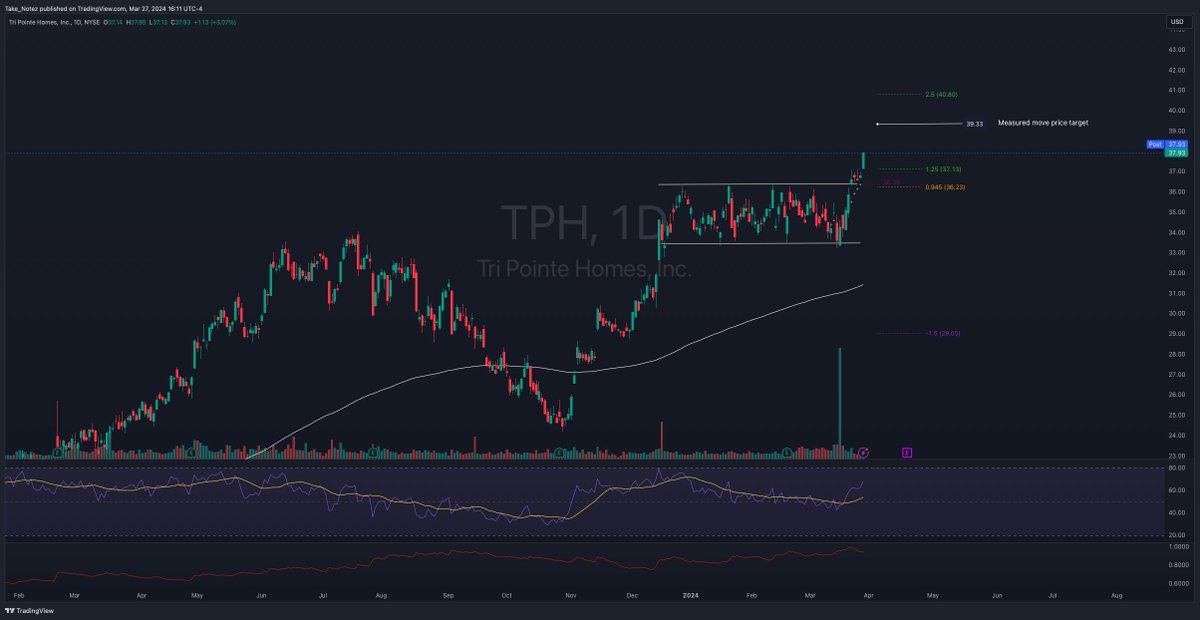Click the Measured move price target label
The image size is (1200, 620).
pos(1042,122)
